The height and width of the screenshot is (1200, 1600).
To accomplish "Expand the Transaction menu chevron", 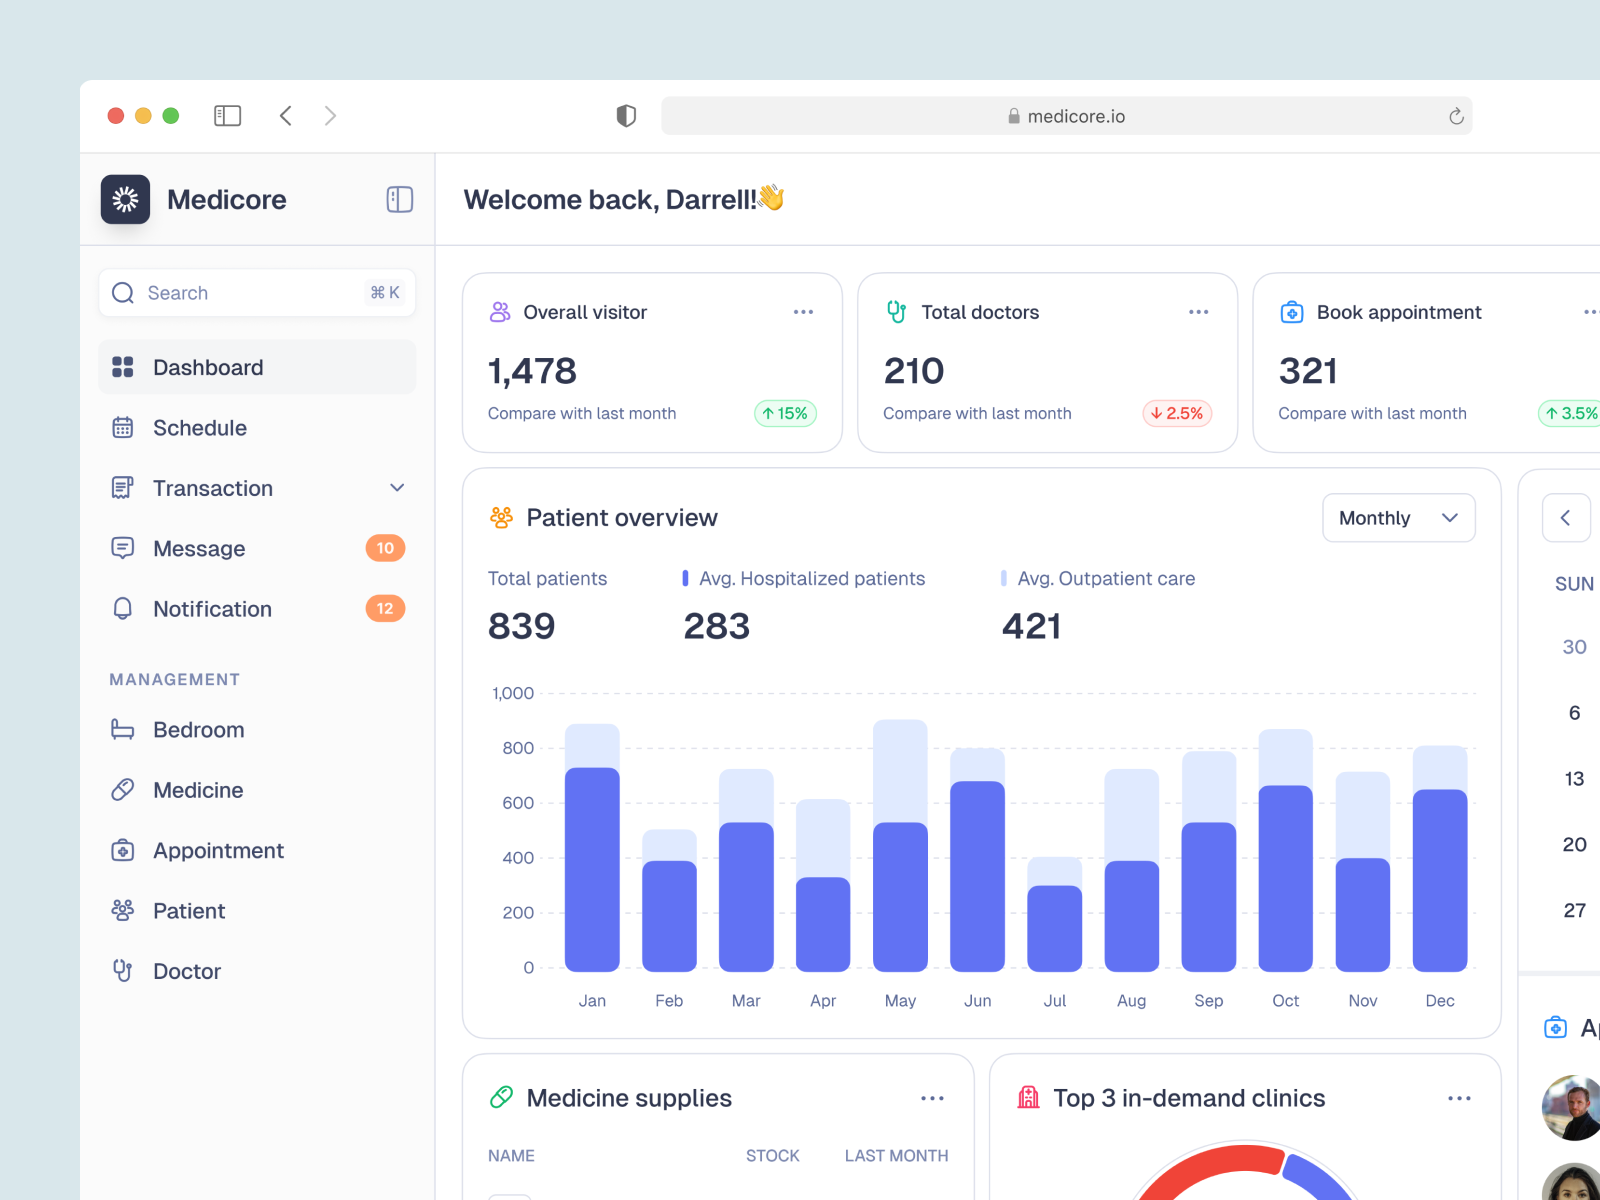I will point(397,488).
